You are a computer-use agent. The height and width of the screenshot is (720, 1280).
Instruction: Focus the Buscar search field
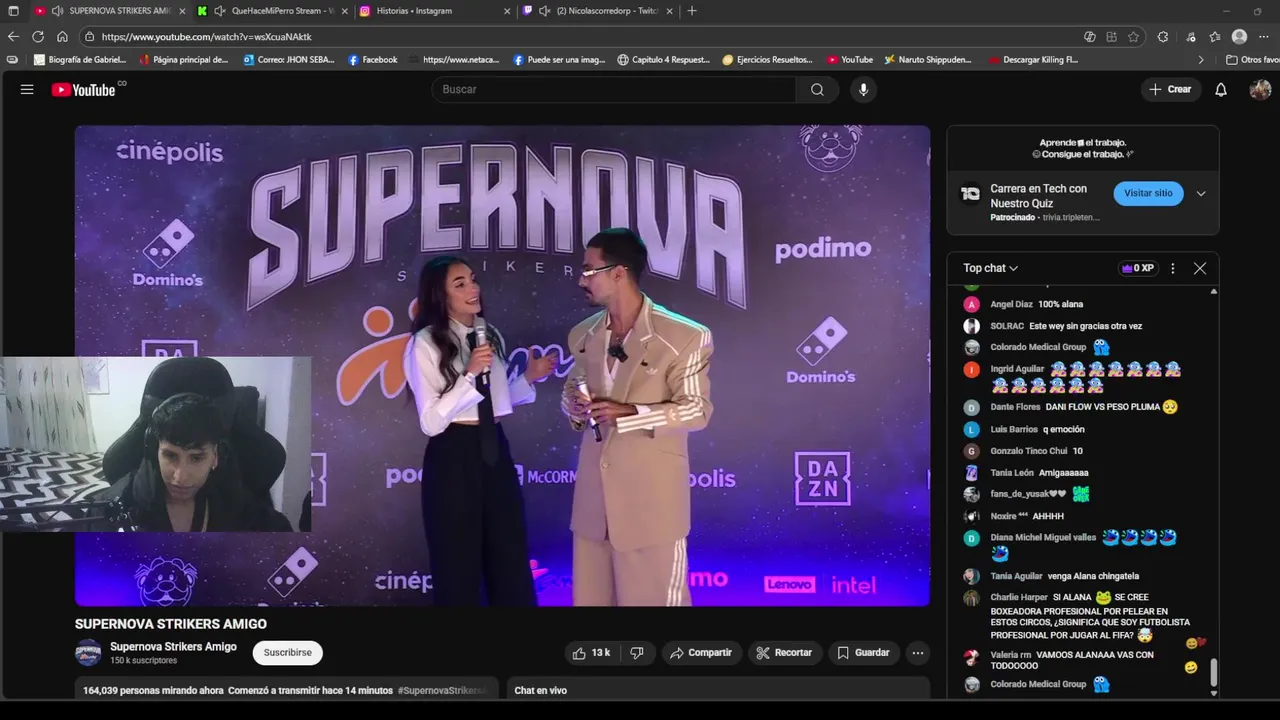tap(614, 89)
